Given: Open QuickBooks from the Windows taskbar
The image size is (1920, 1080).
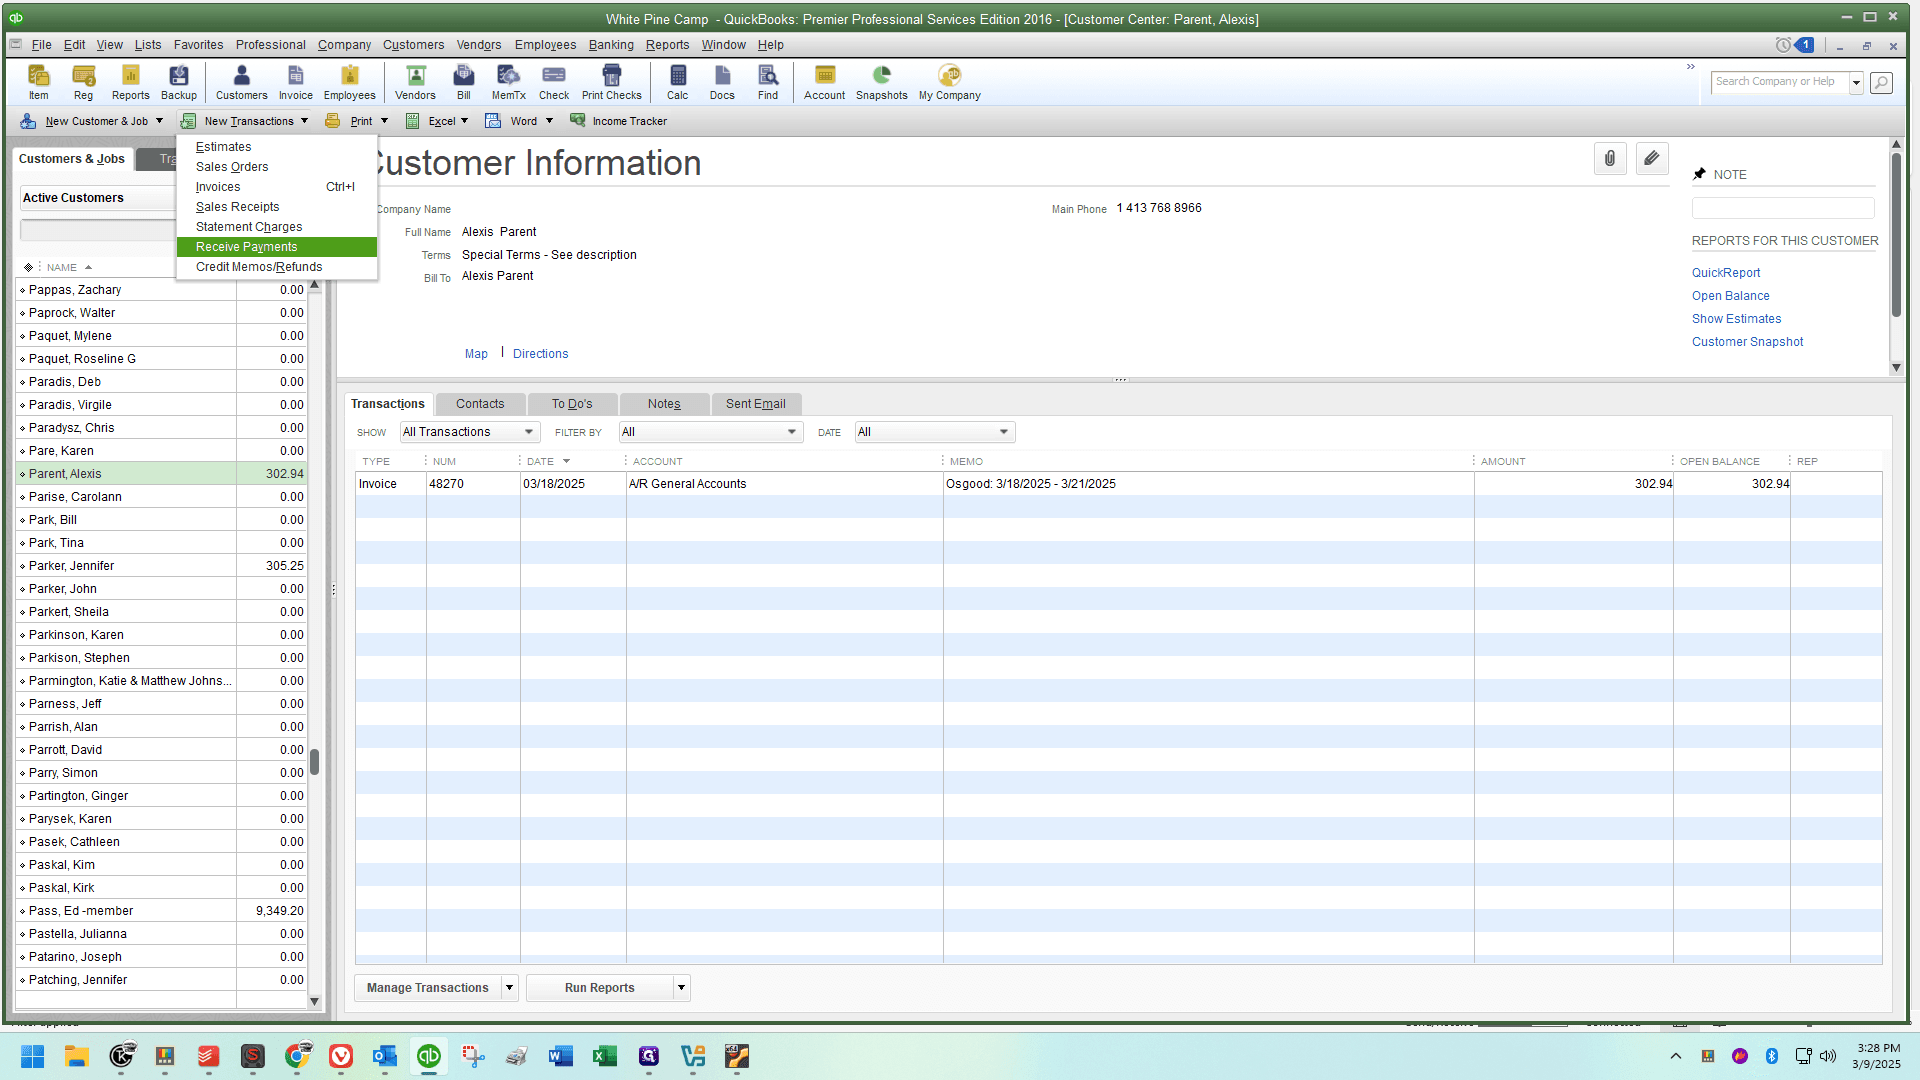Looking at the screenshot, I should click(x=429, y=1056).
